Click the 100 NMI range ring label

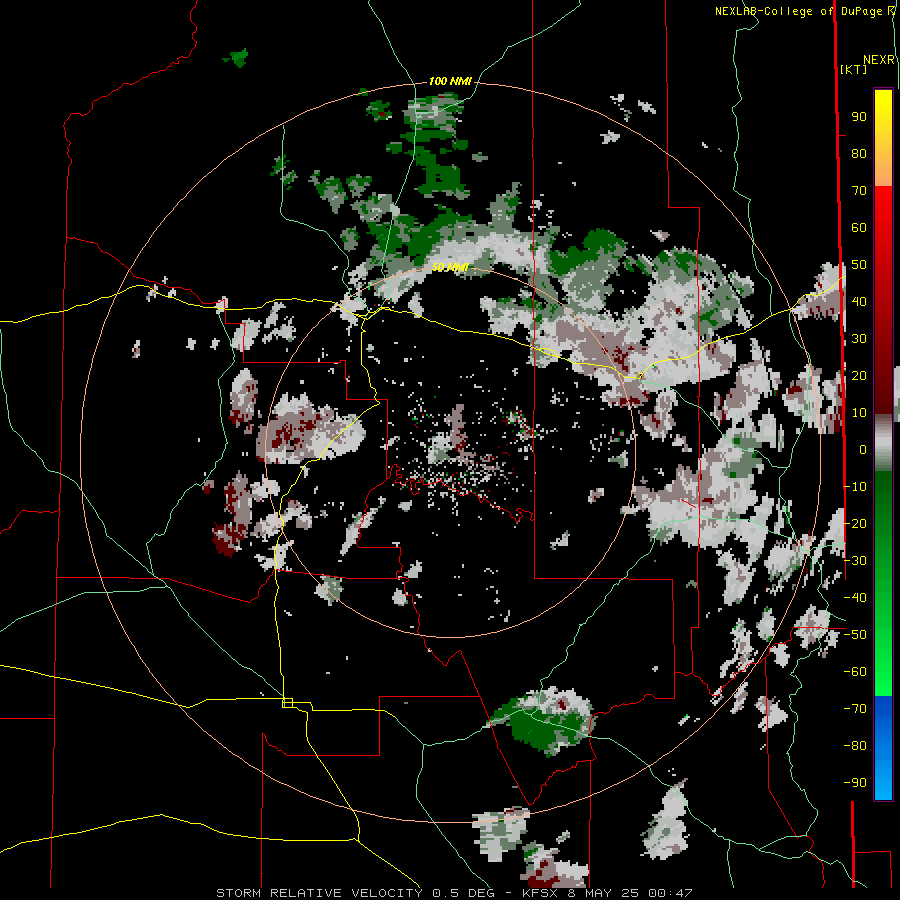click(450, 82)
